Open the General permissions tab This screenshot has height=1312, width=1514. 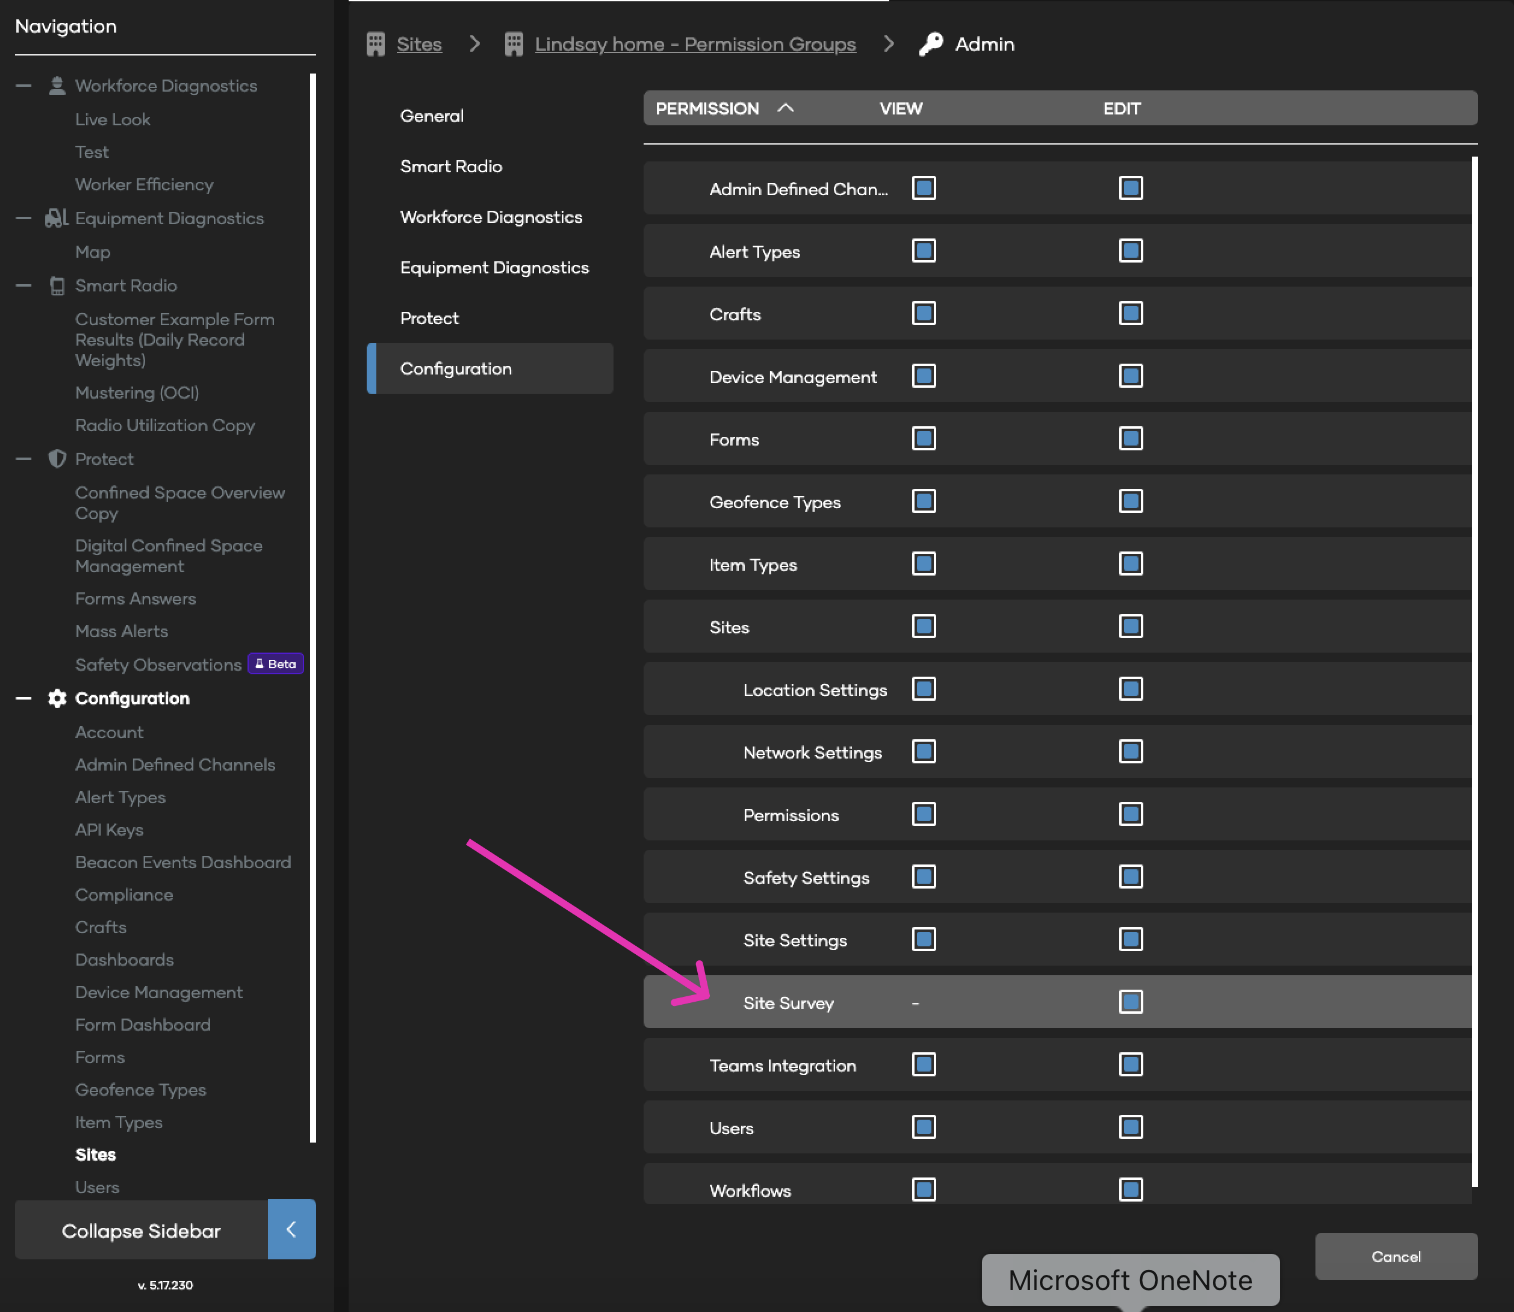click(x=490, y=116)
